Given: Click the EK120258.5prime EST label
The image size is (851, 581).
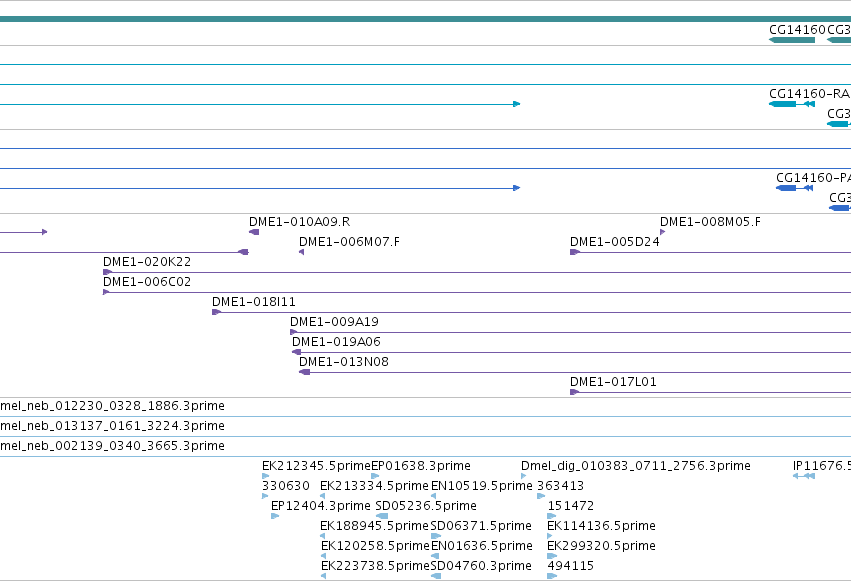Looking at the screenshot, I should 375,547.
